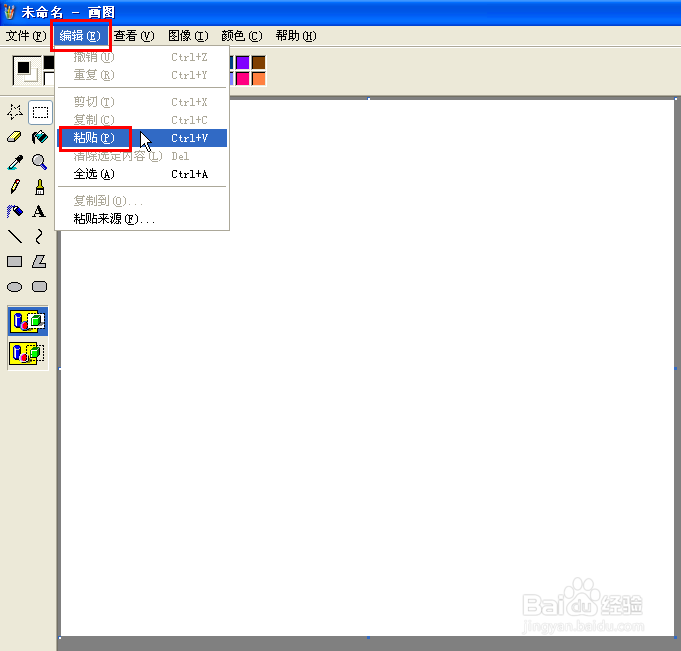Enable transparent selection mode option
The image size is (681, 651).
point(28,353)
